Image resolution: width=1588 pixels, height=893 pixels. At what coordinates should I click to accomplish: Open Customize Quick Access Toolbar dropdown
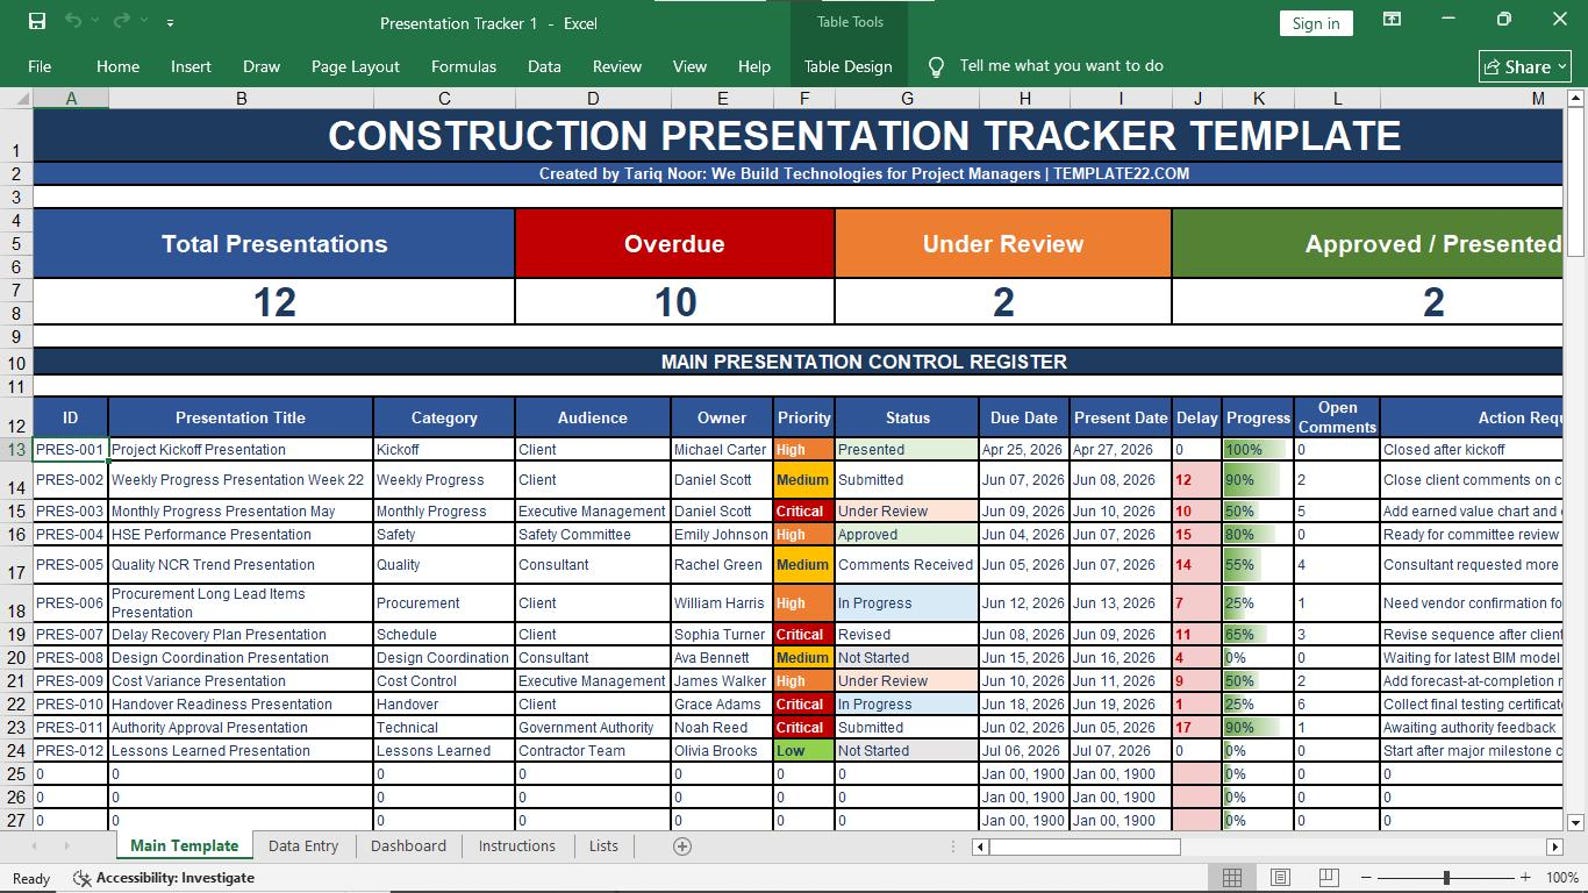pyautogui.click(x=170, y=22)
